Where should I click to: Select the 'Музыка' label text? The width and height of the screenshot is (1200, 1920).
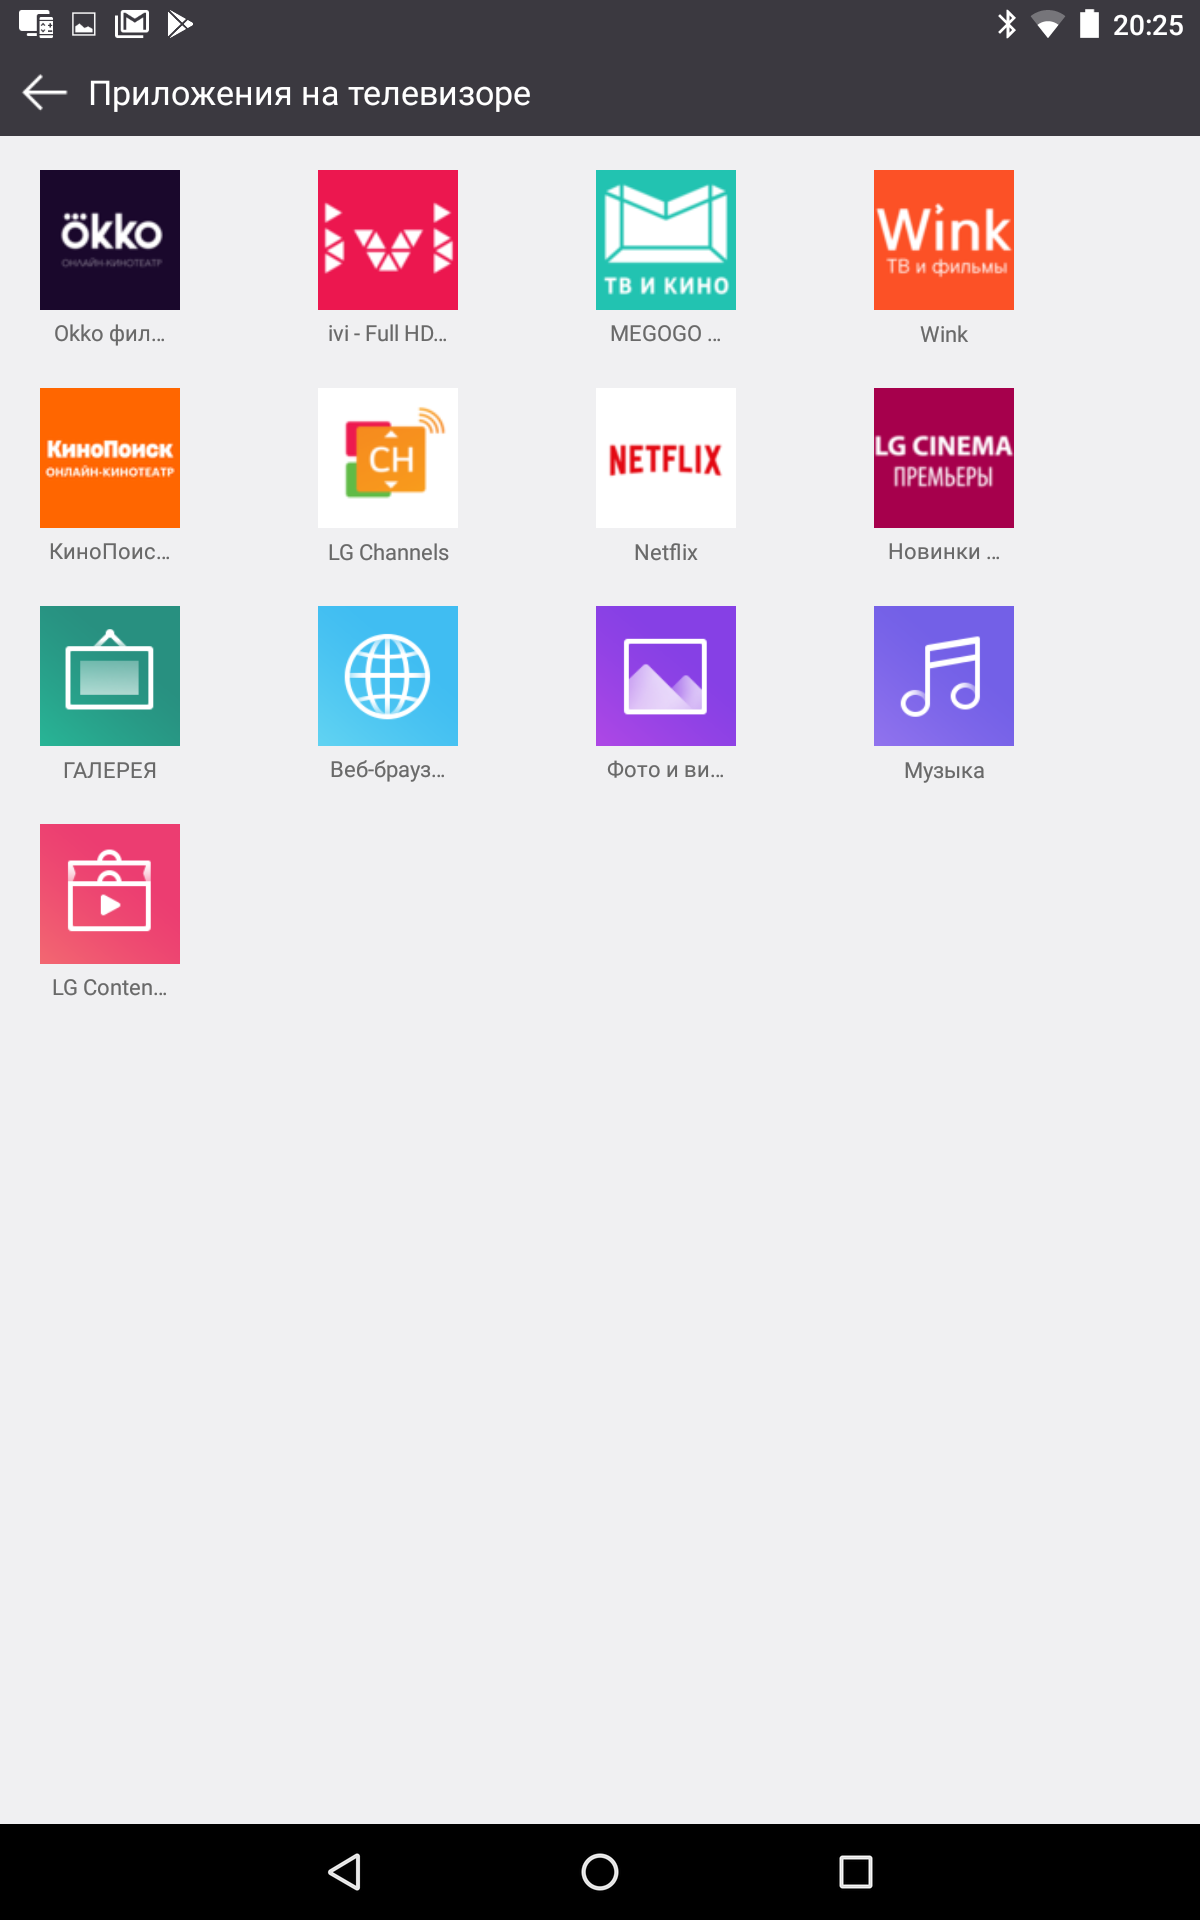click(x=944, y=770)
